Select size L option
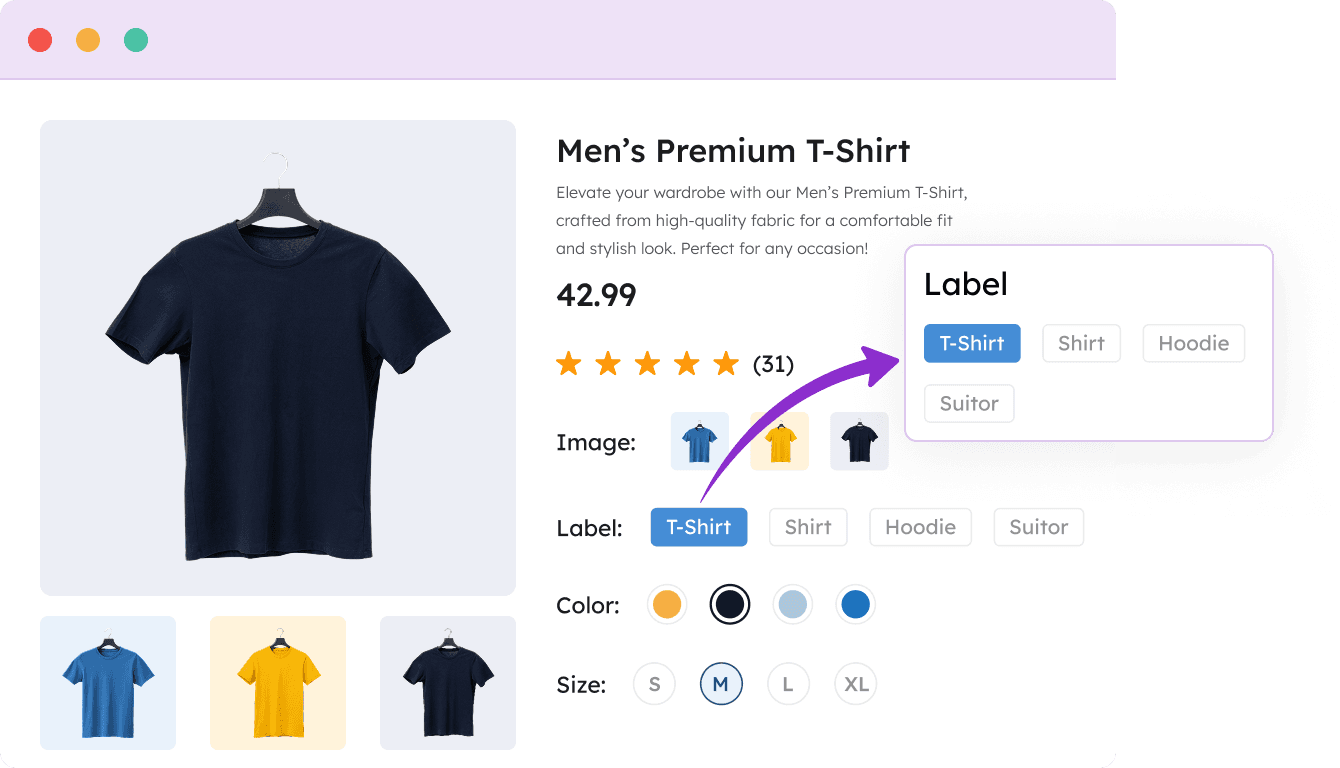 coord(788,685)
